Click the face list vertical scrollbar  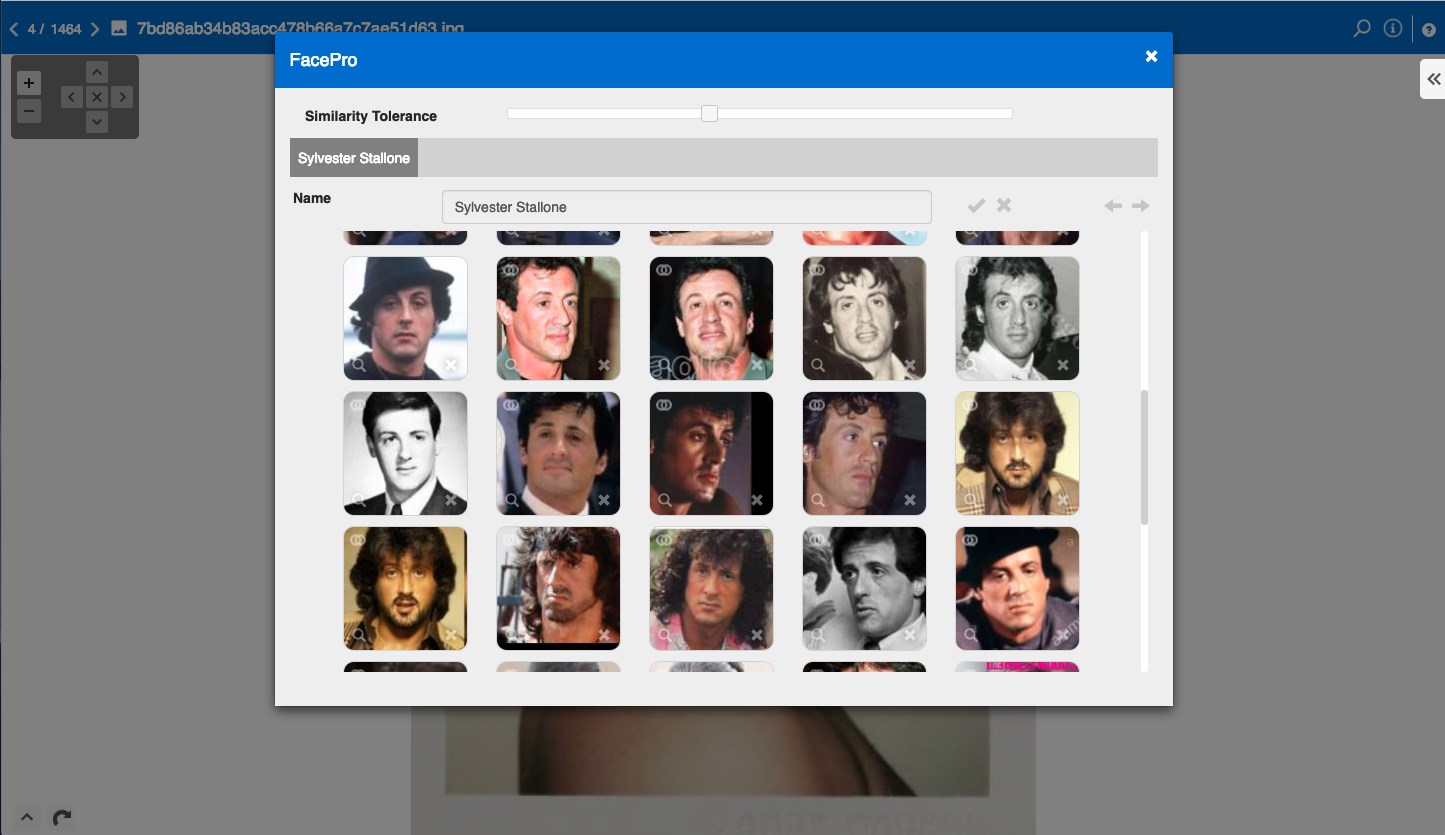(x=1144, y=457)
